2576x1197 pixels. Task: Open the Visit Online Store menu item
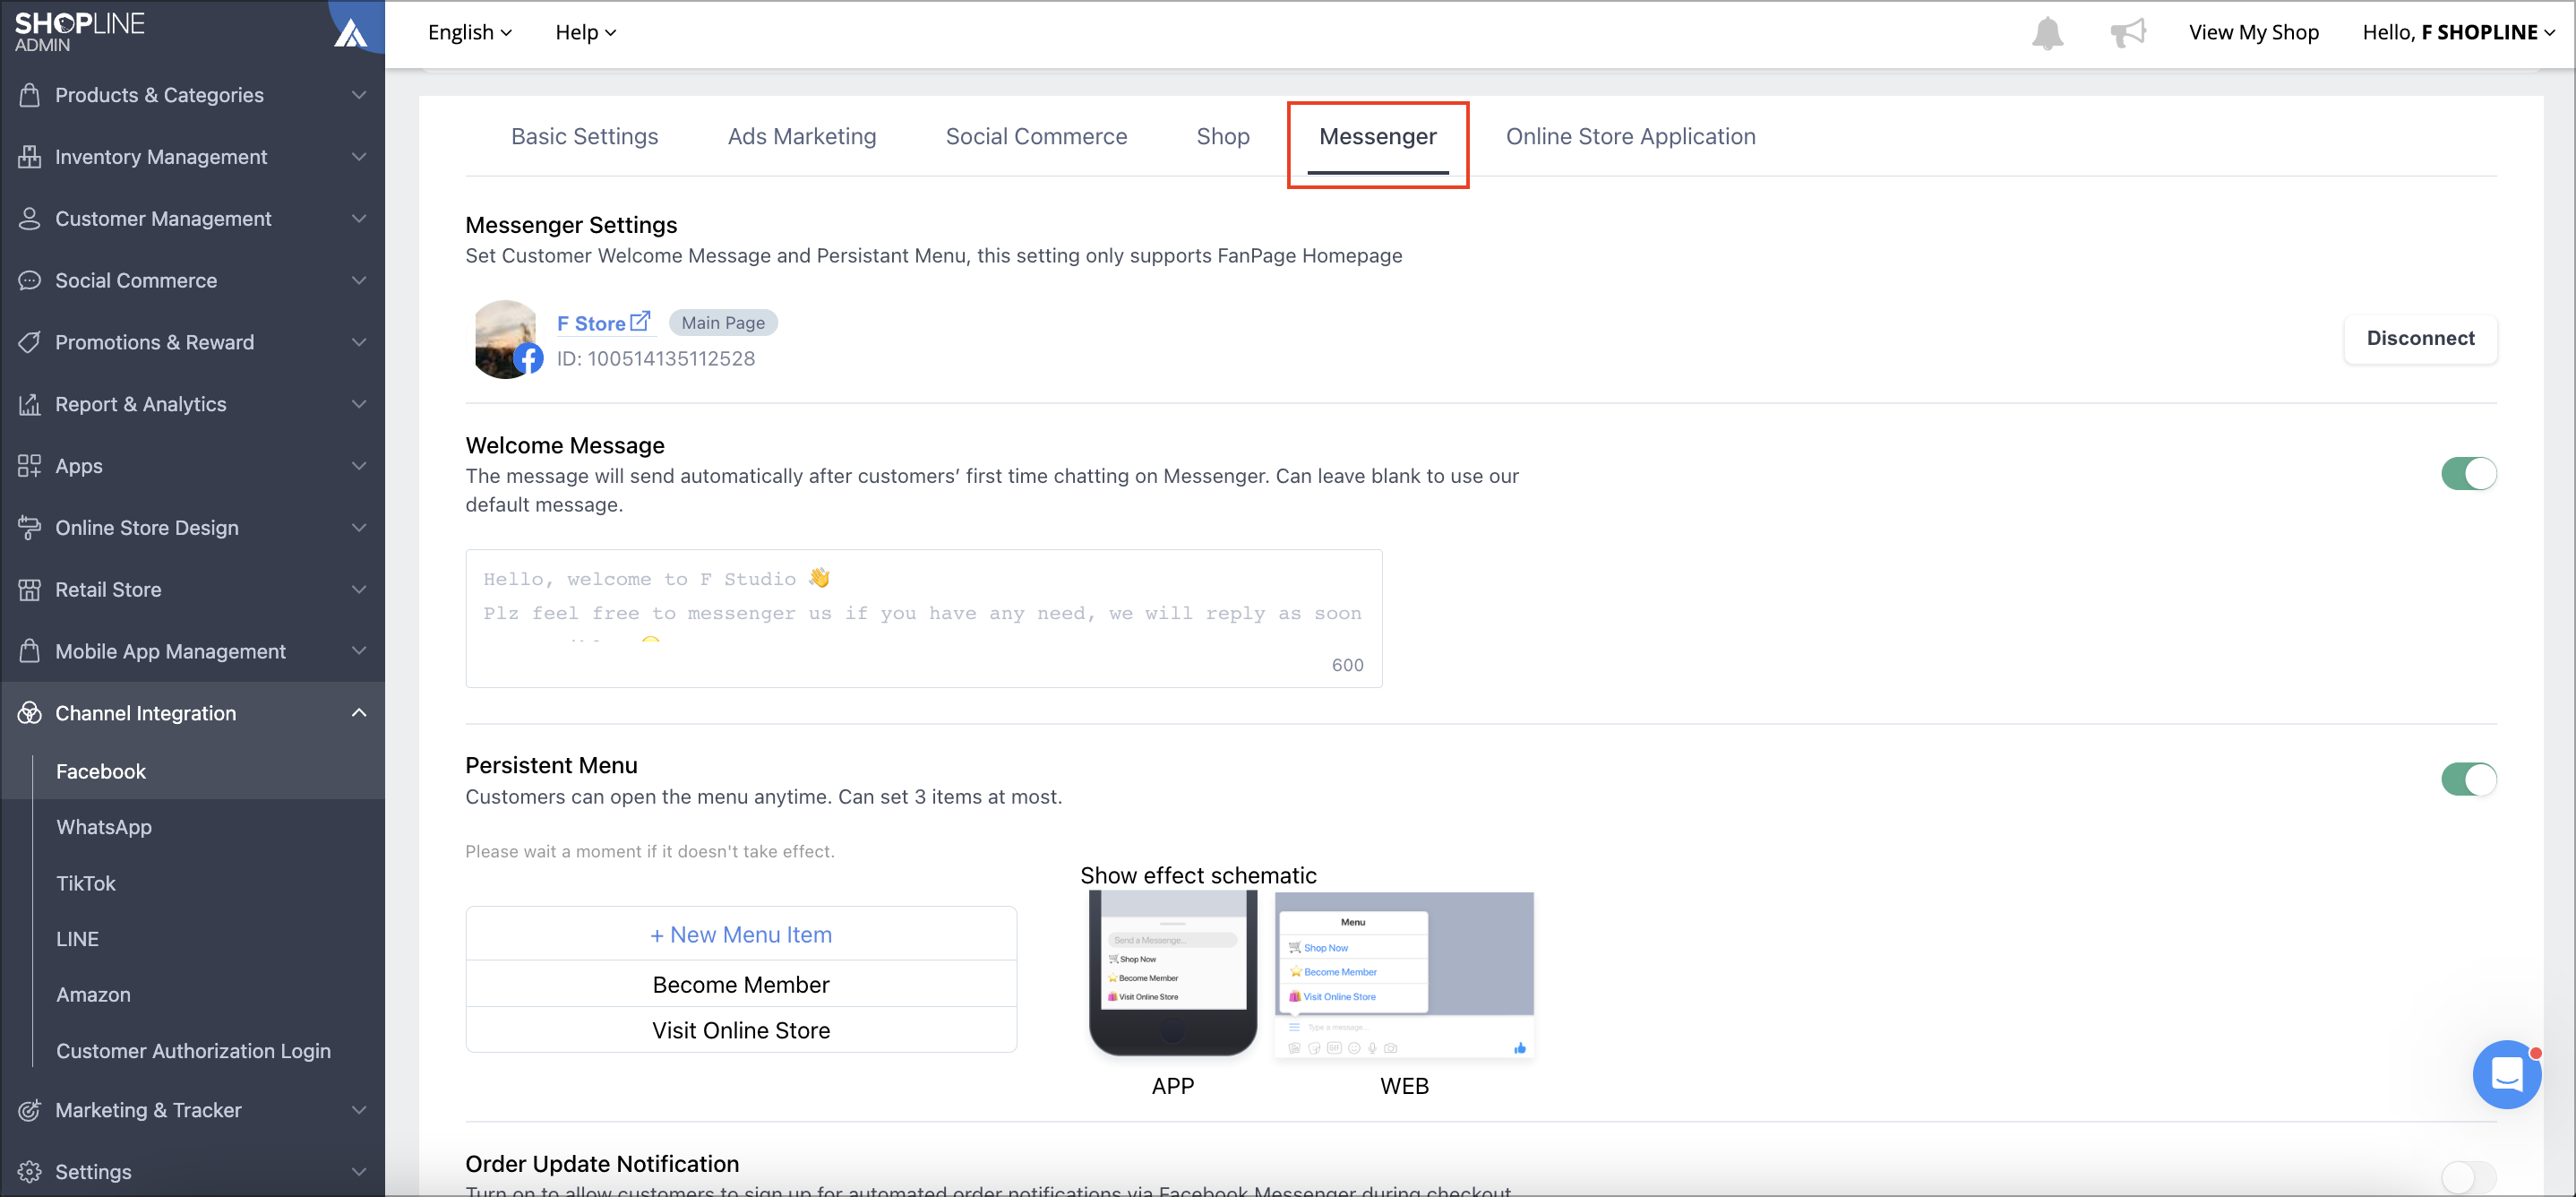point(741,1031)
